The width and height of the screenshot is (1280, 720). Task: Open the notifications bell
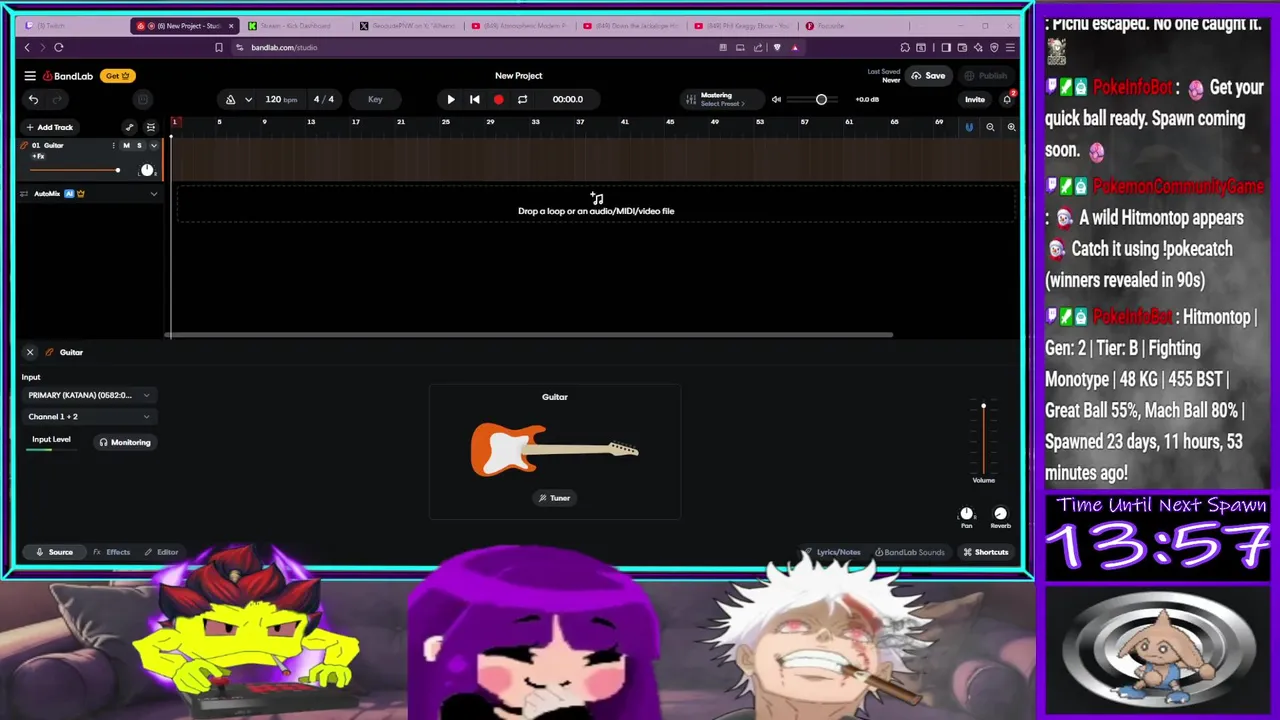coord(1007,99)
